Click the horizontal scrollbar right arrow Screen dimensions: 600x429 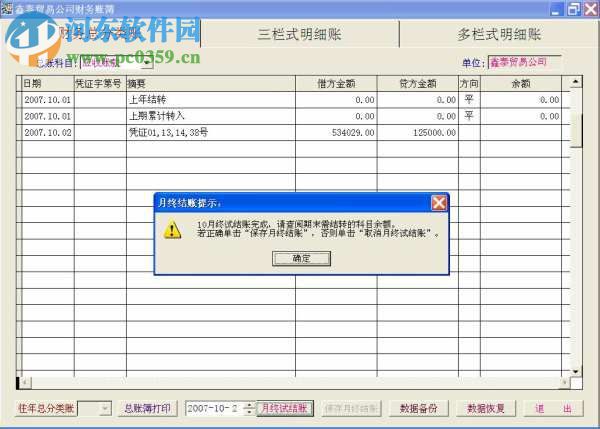click(x=564, y=382)
